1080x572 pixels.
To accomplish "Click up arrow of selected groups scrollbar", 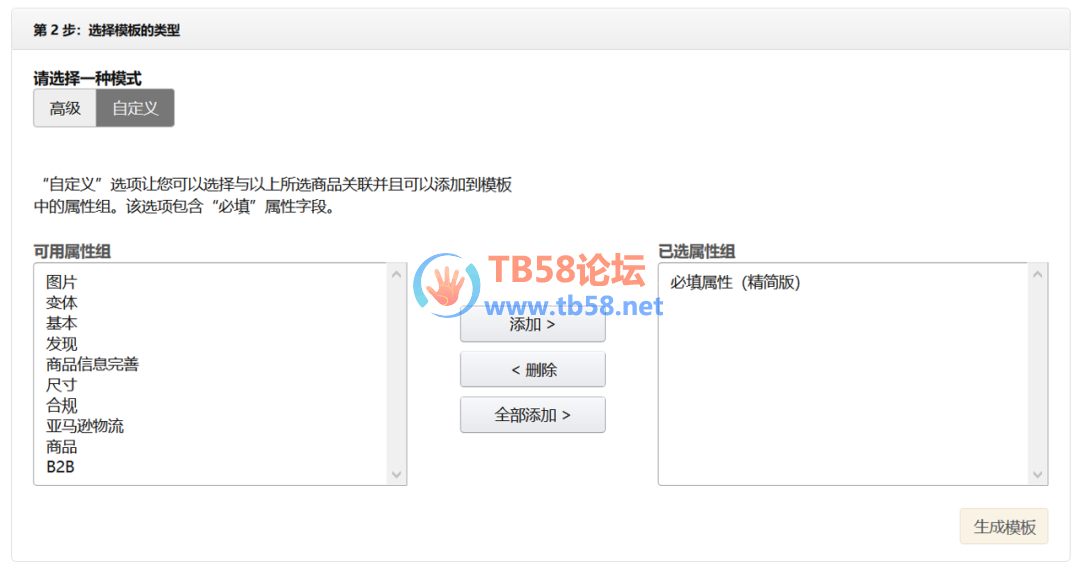I will tap(1037, 274).
